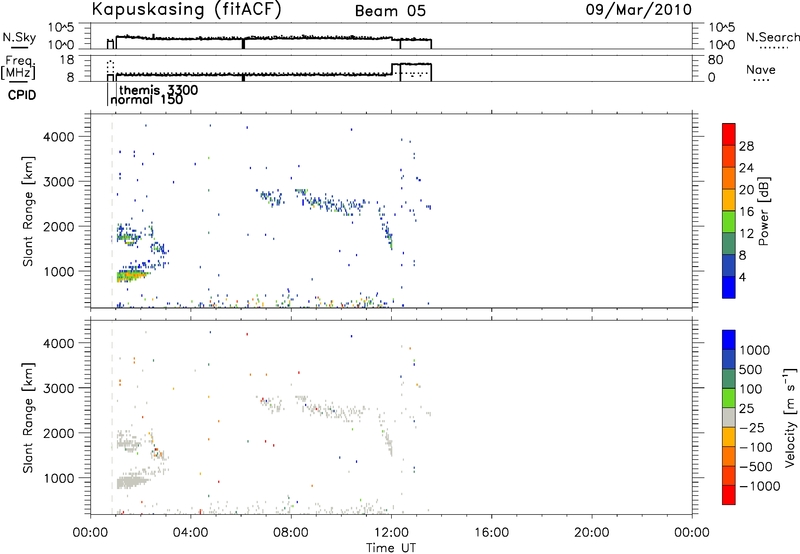
Task: Click the "3000" tick on the power panel axis
Action: (x=58, y=181)
